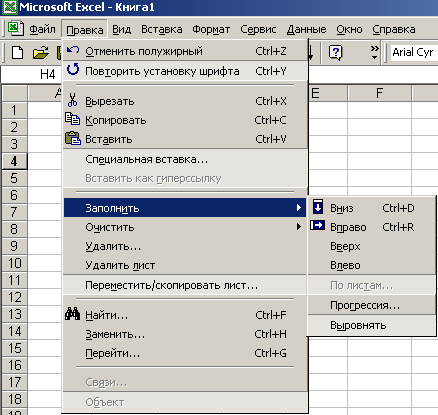Open the Arial Cyr font box

pyautogui.click(x=413, y=52)
